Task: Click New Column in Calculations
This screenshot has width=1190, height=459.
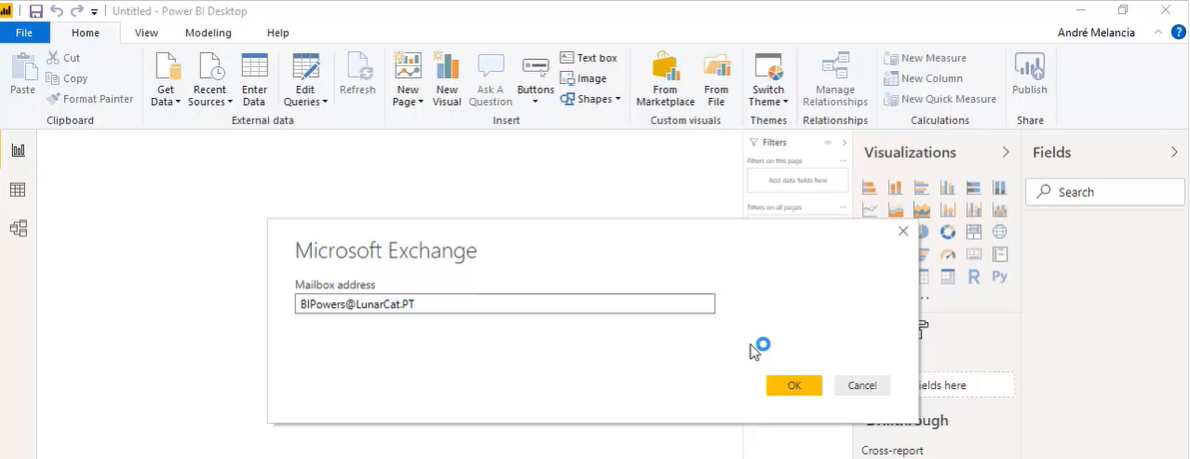Action: [x=924, y=78]
